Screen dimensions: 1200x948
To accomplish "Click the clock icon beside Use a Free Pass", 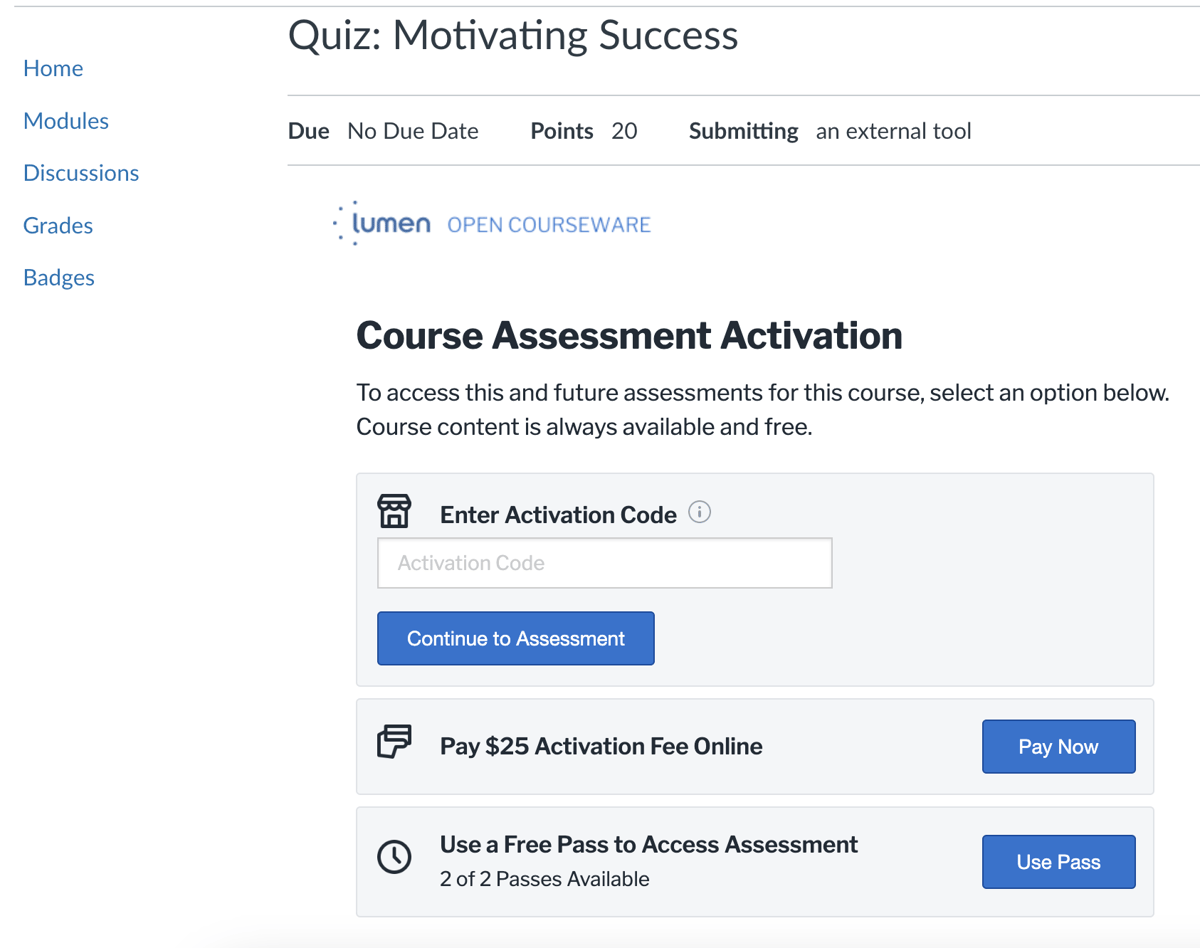I will point(394,857).
